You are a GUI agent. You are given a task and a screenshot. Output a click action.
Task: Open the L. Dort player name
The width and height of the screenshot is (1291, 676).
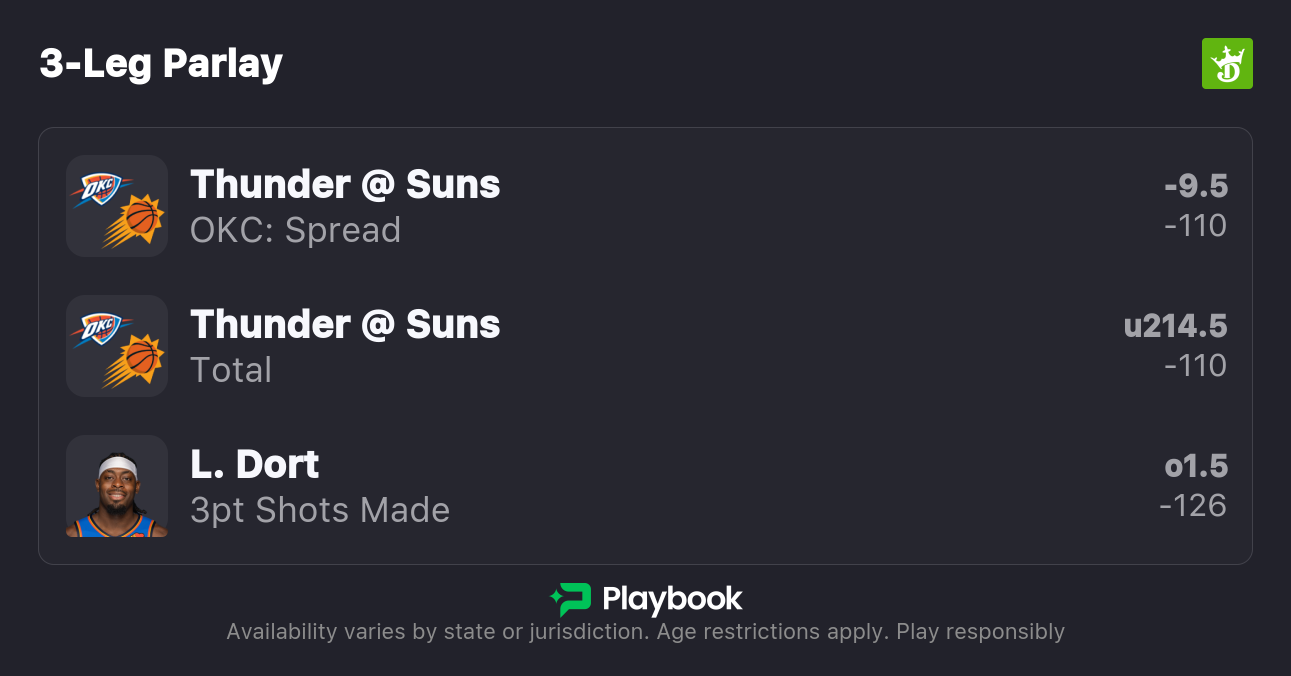pos(254,465)
